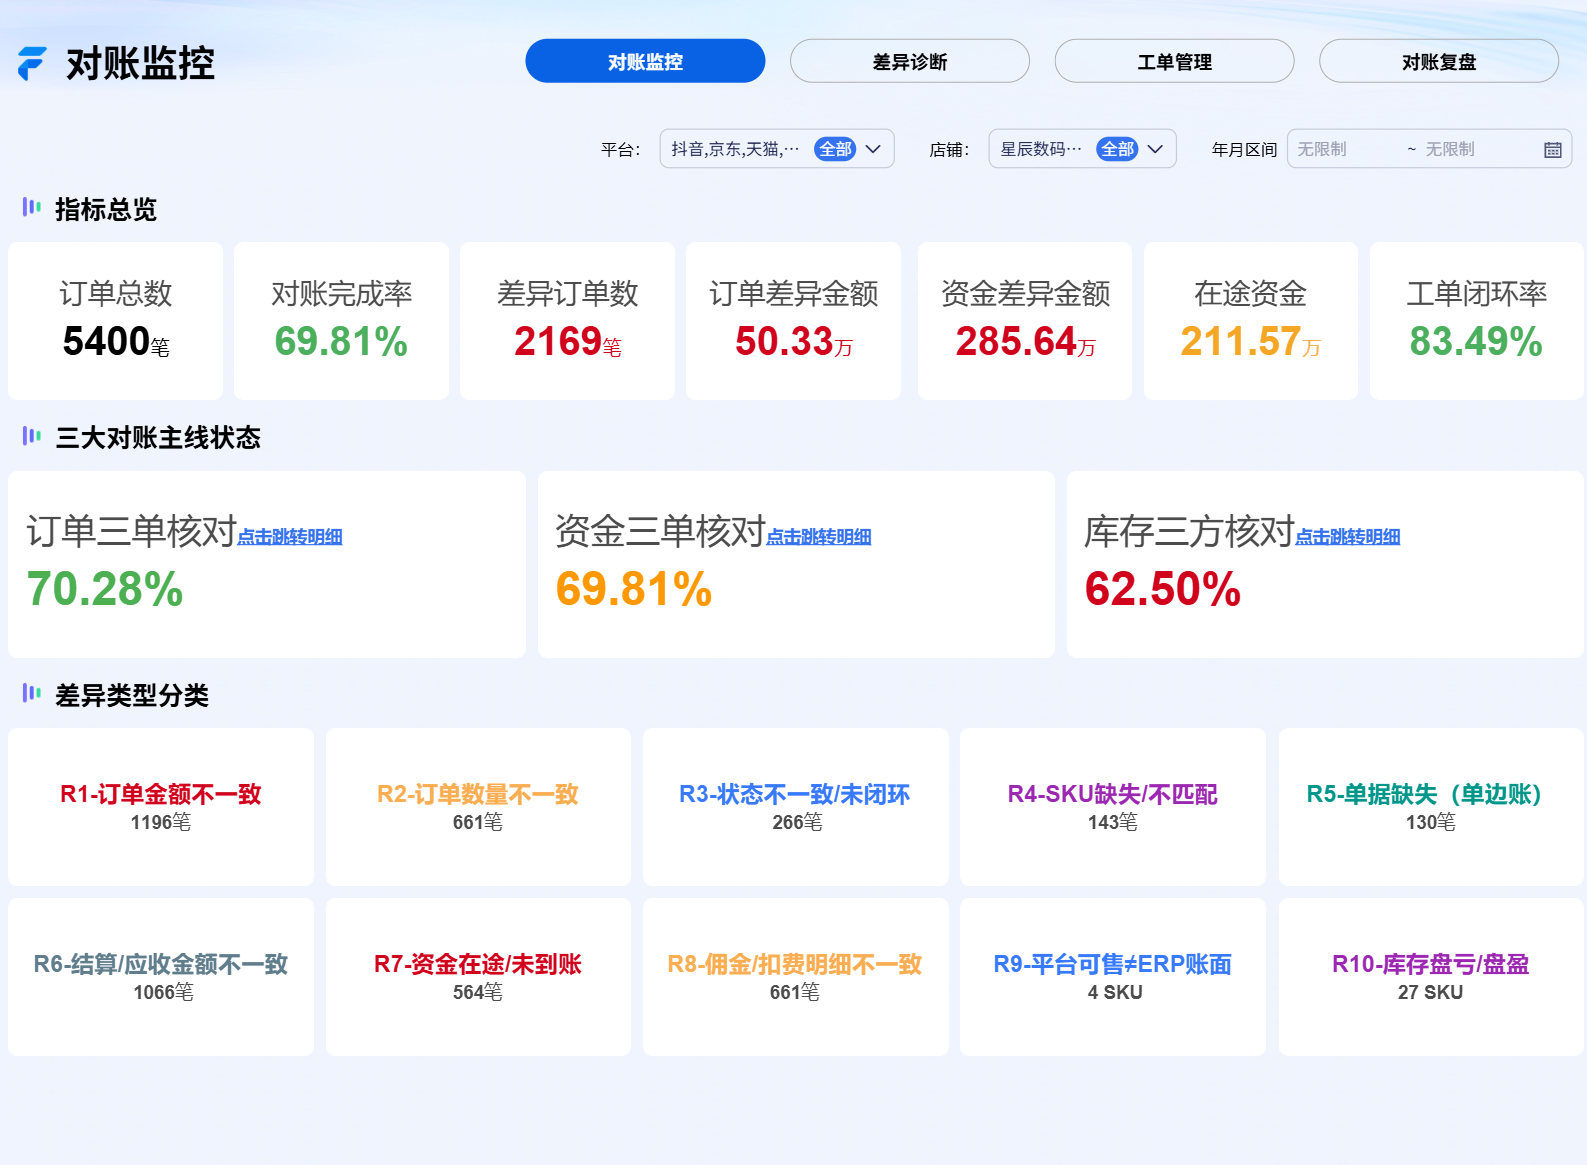Choose the R7-资金在途/未到账 card
Screen dimensions: 1587x1165
(478, 977)
